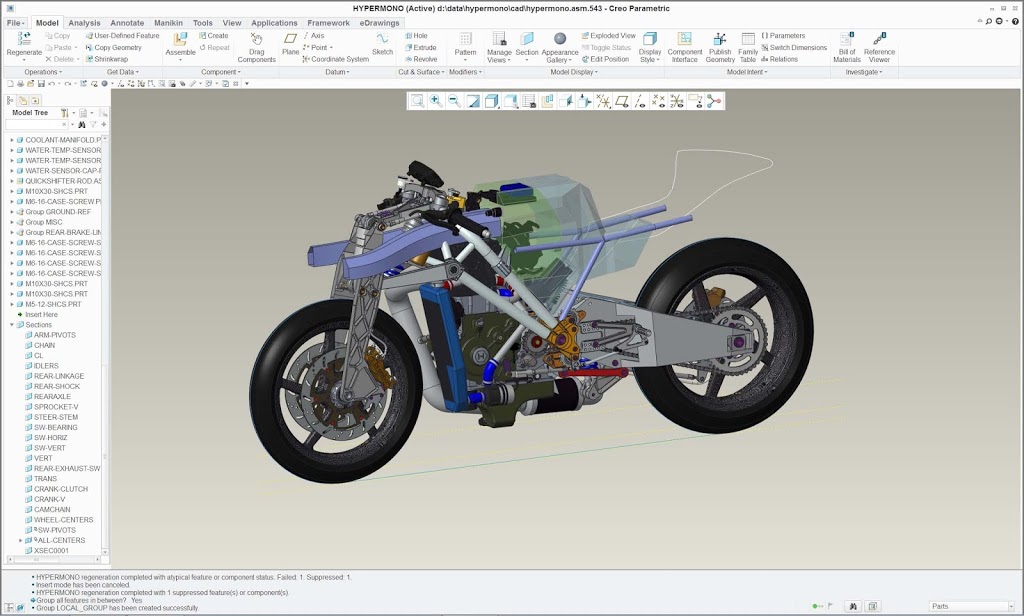Click the Extrude button
The width and height of the screenshot is (1024, 616).
point(420,47)
